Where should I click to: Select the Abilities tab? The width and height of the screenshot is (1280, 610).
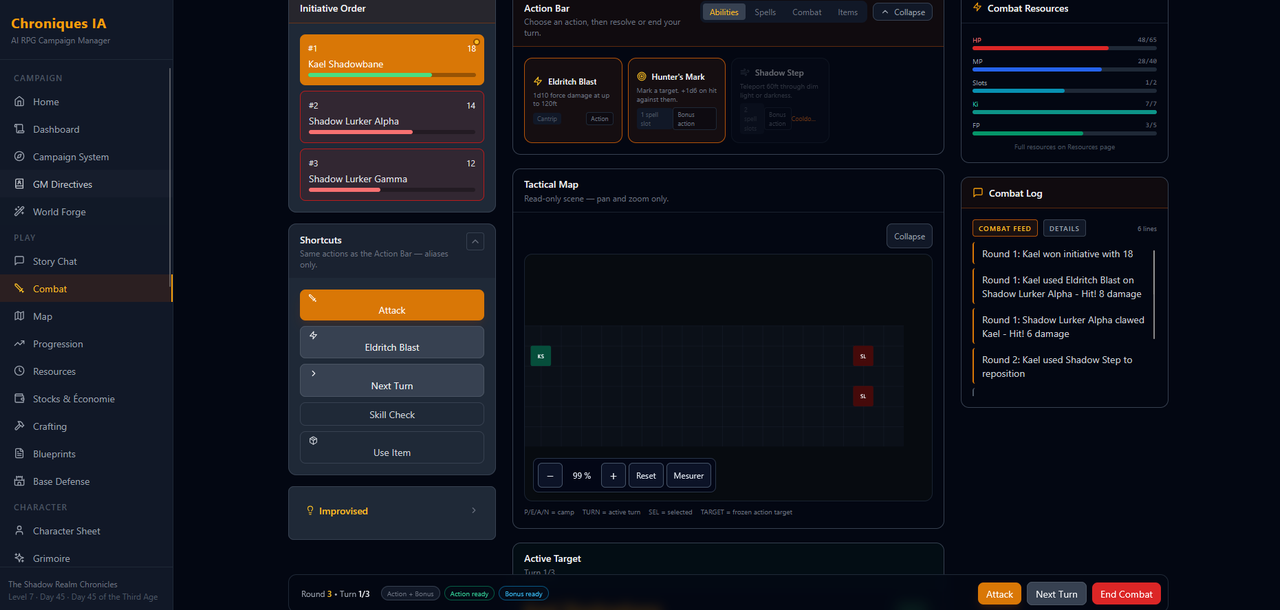[x=724, y=12]
